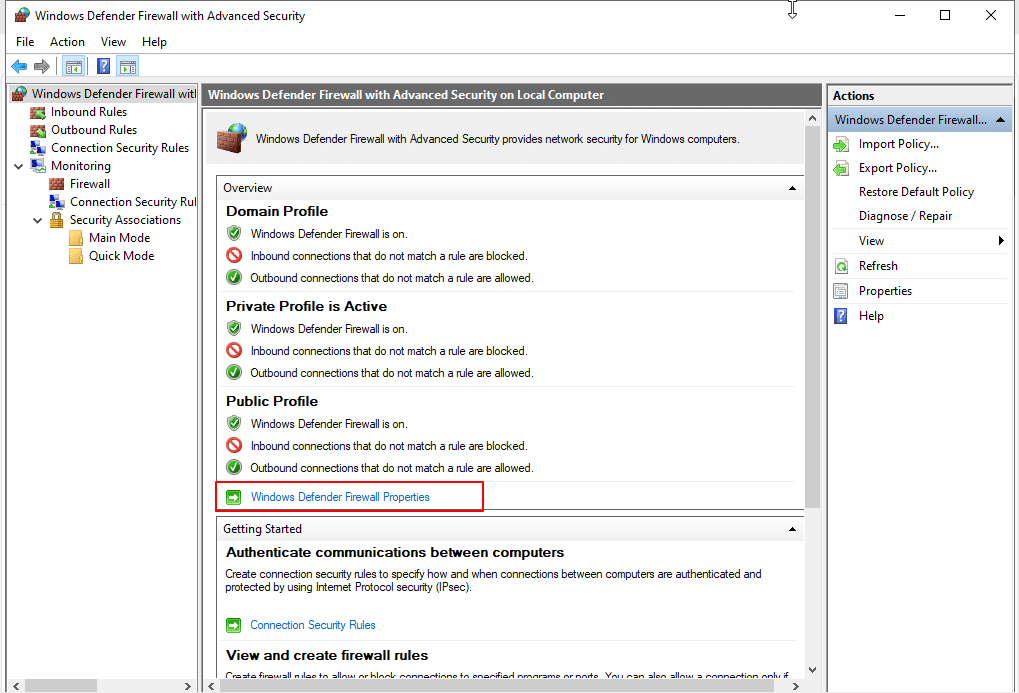Select the Firewall node under Monitoring
Image resolution: width=1019 pixels, height=693 pixels.
pos(91,183)
